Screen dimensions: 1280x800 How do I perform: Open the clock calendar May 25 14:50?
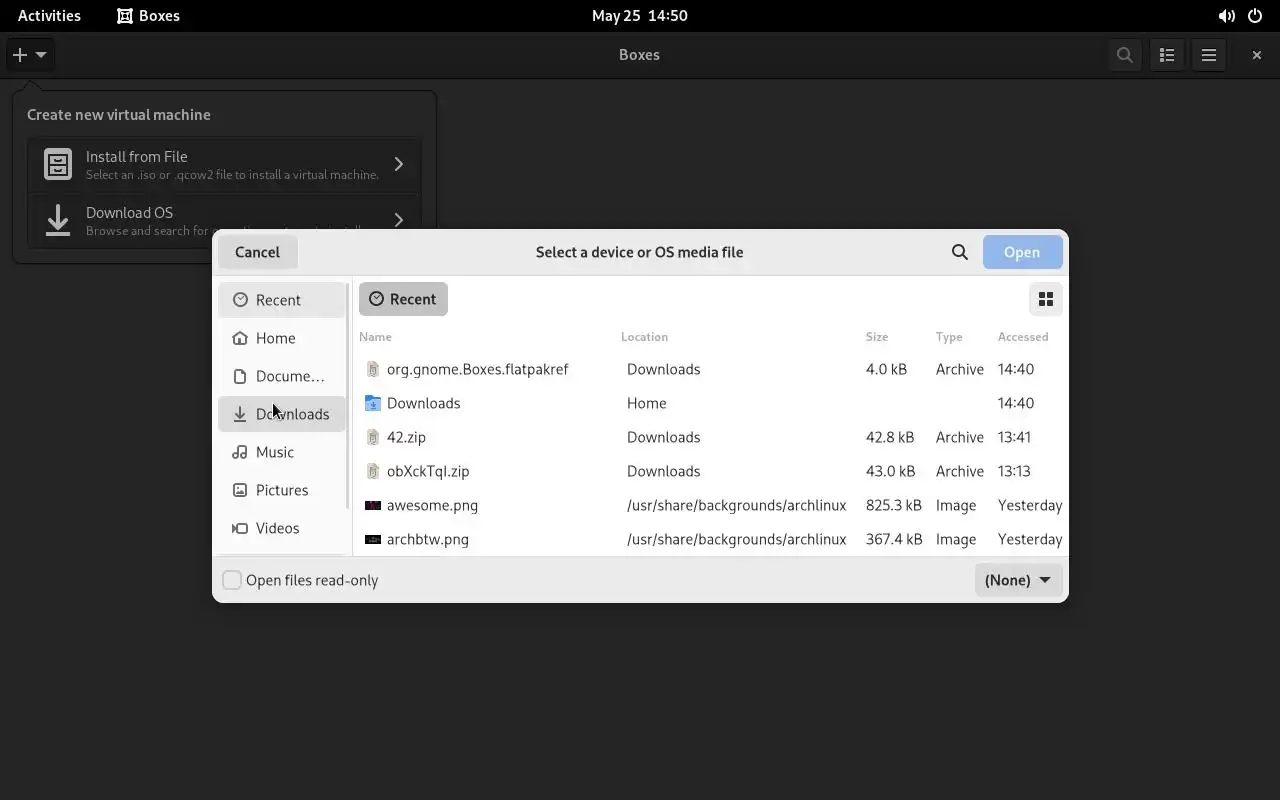[640, 16]
